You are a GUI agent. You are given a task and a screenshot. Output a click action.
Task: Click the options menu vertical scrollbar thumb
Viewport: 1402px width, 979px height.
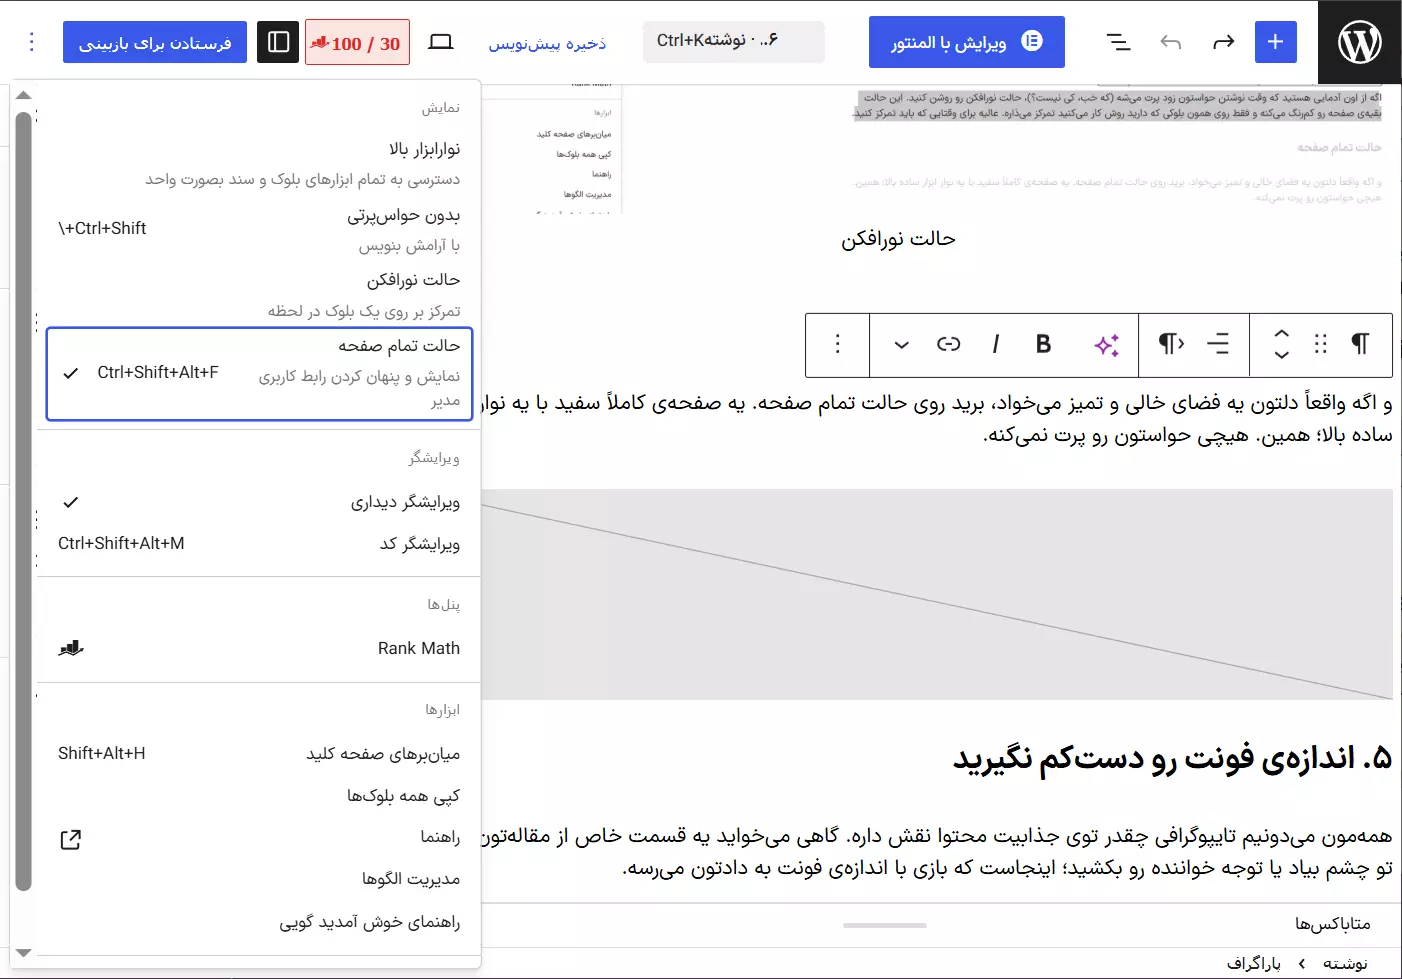(24, 500)
